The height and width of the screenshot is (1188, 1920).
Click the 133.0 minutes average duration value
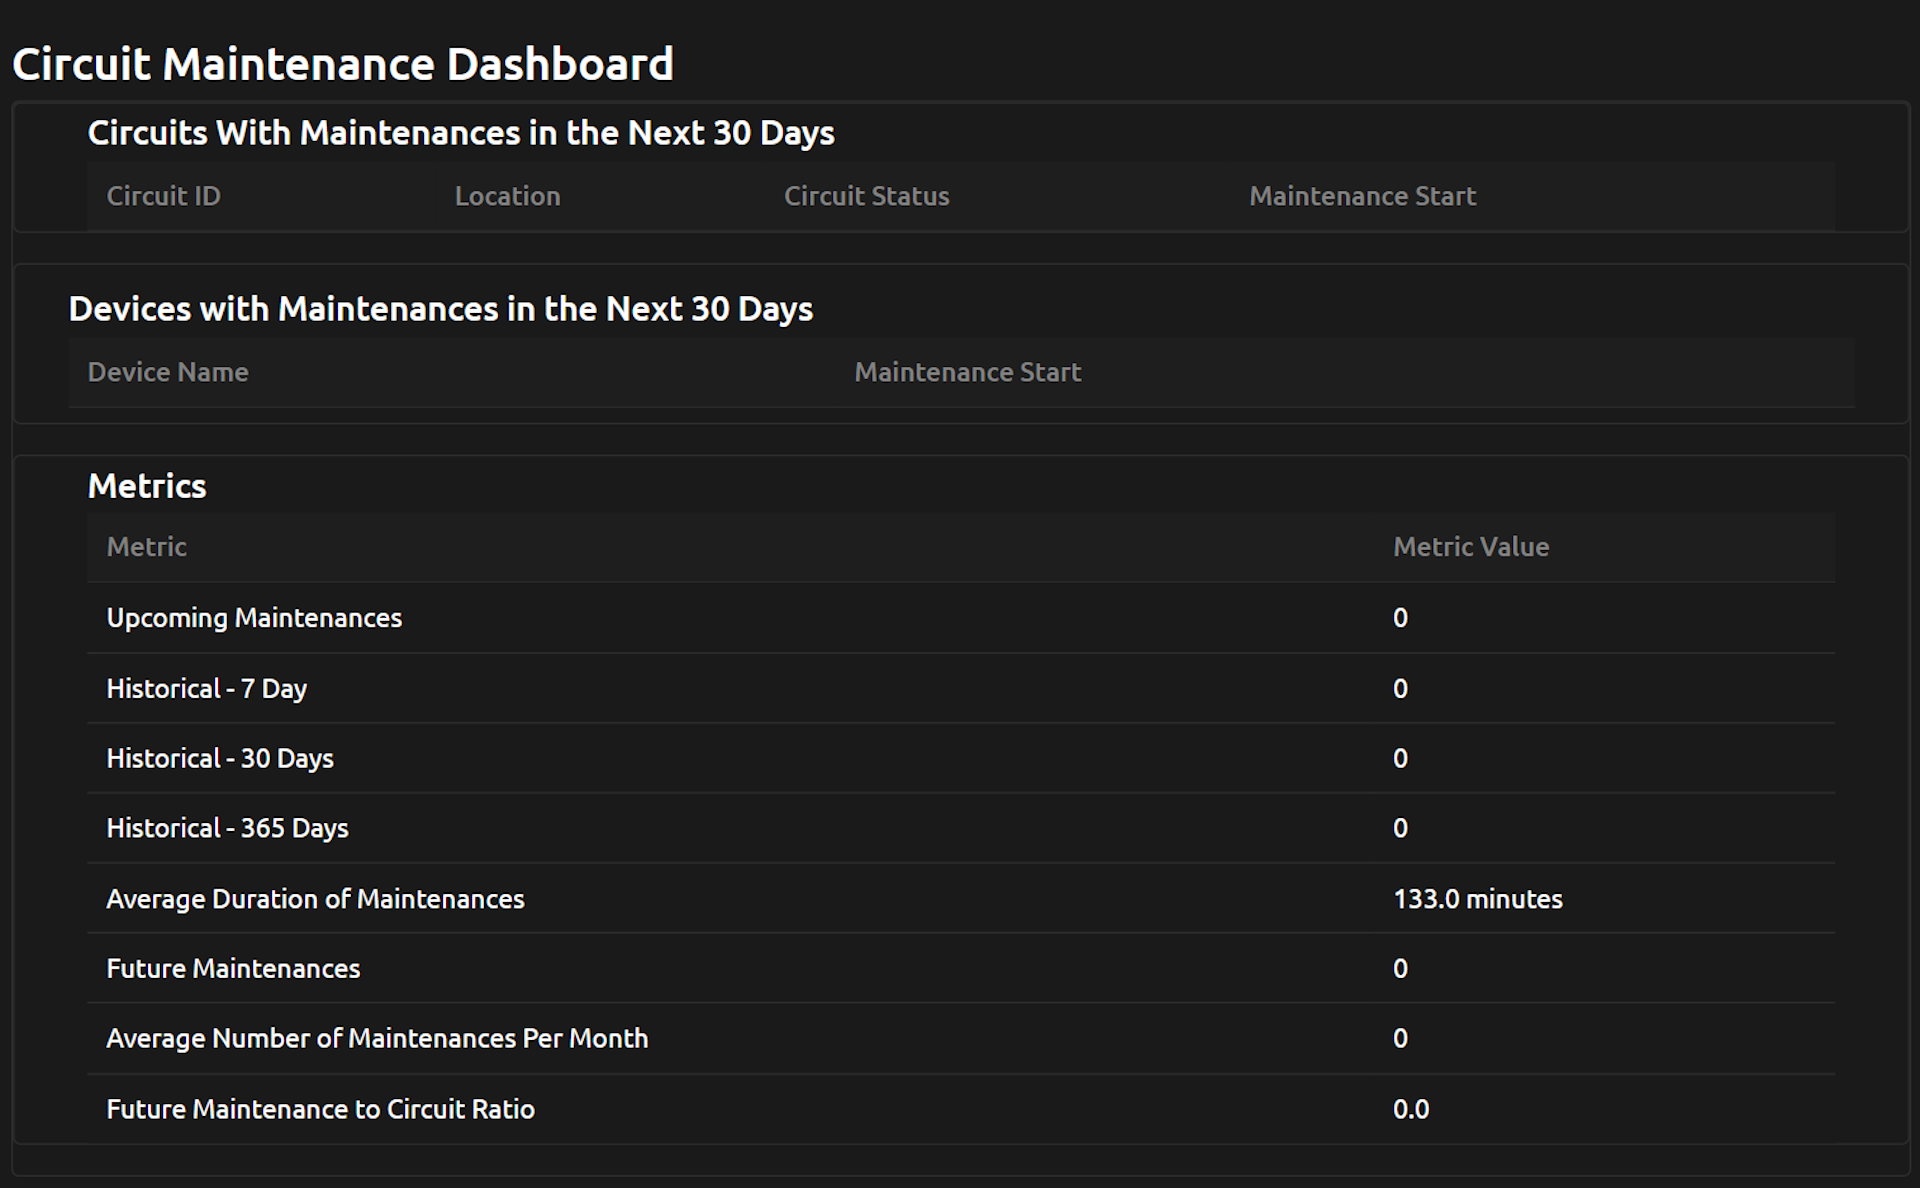pyautogui.click(x=1478, y=898)
